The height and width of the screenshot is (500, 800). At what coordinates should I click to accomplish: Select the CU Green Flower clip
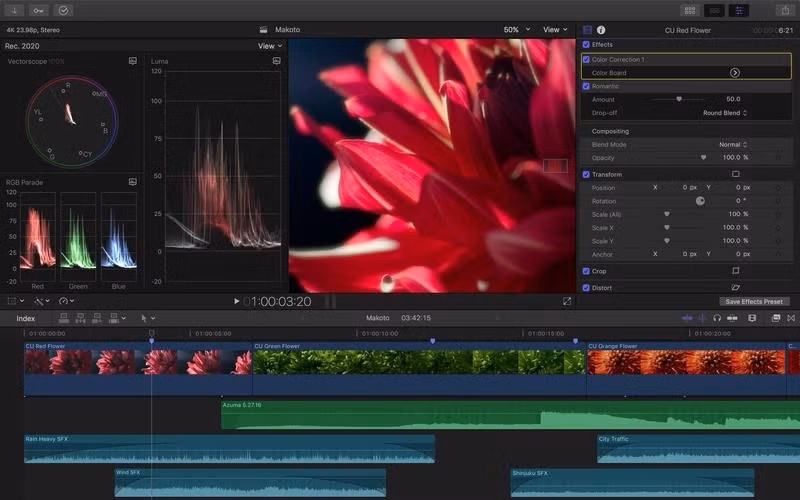pyautogui.click(x=419, y=368)
